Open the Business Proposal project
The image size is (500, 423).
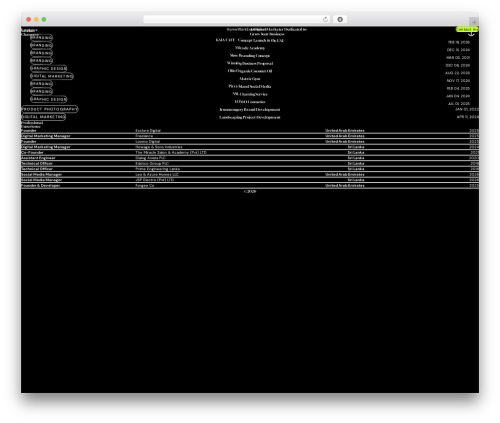[250, 63]
